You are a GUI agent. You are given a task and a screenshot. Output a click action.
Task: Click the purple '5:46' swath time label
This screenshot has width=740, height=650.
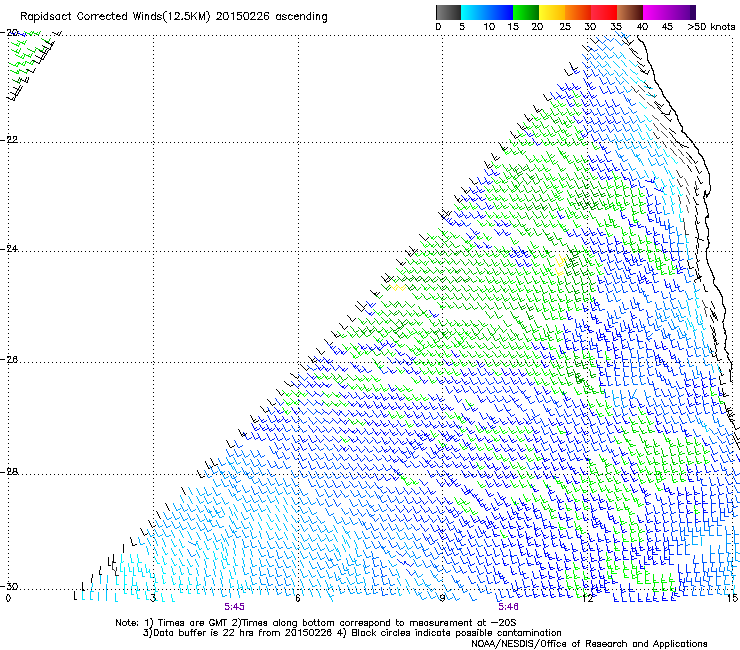tap(508, 607)
